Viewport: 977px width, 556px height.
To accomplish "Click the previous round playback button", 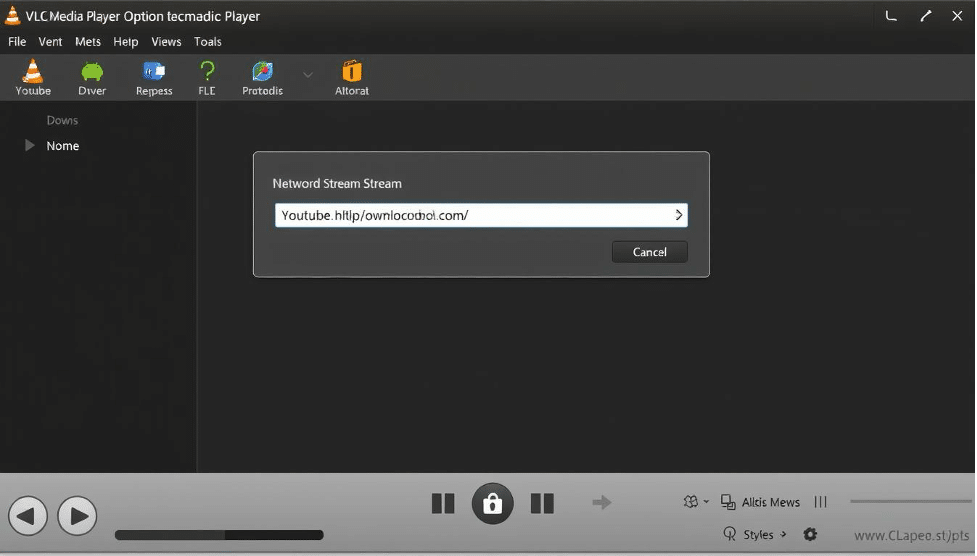I will click(x=28, y=515).
